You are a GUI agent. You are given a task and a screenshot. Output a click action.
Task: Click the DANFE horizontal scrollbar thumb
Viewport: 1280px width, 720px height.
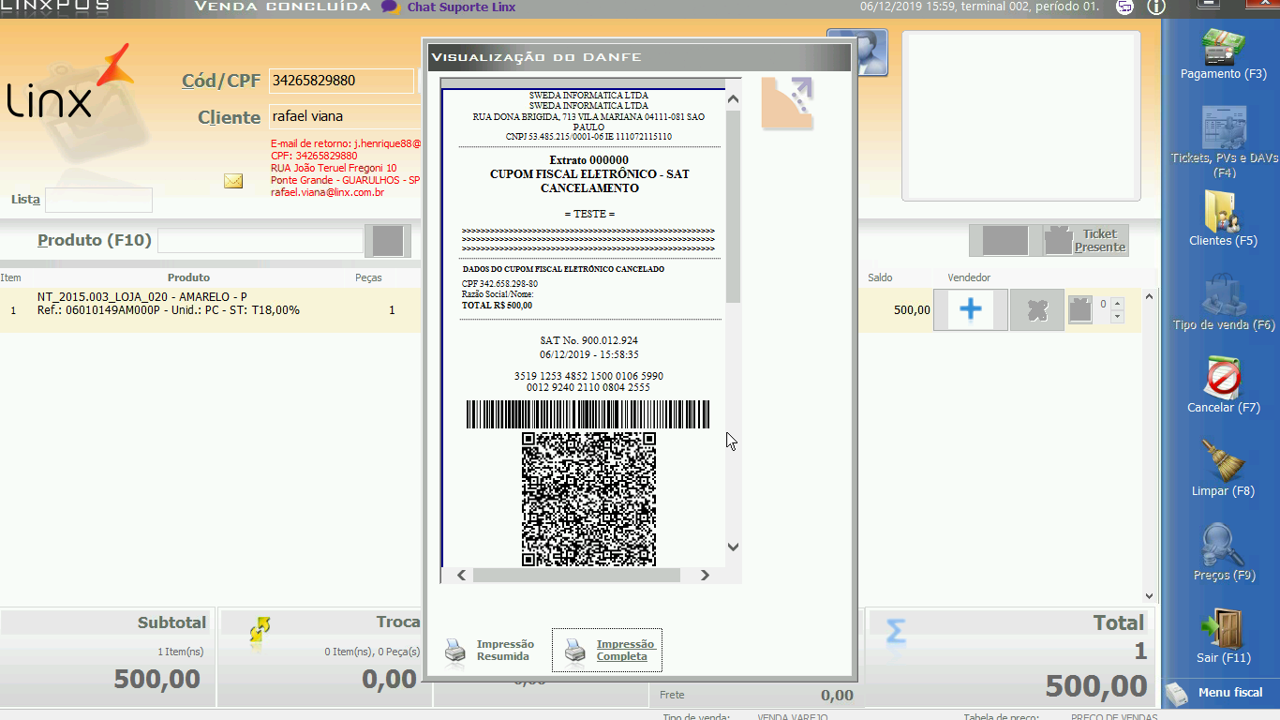[x=576, y=575]
